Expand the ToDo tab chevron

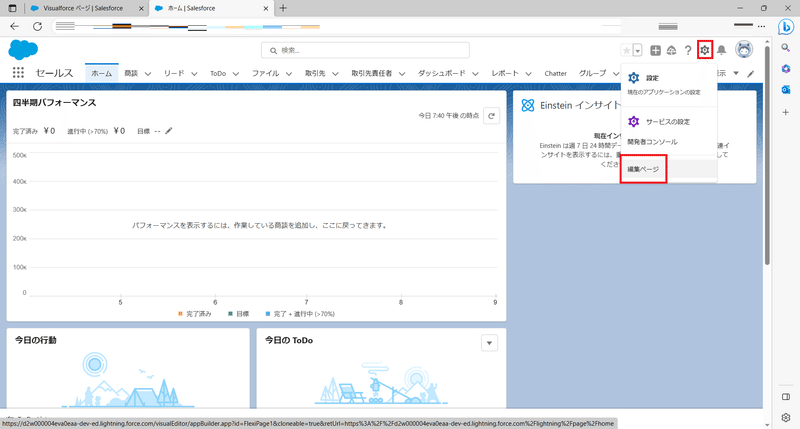(x=236, y=74)
